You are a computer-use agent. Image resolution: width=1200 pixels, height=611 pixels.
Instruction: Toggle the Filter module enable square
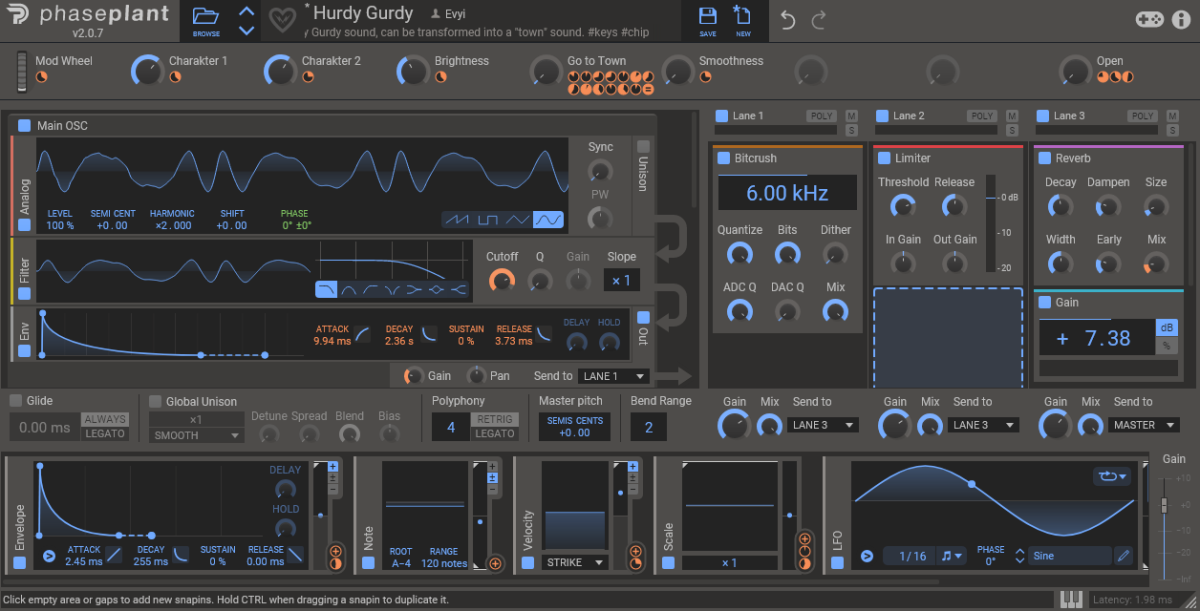coord(25,294)
